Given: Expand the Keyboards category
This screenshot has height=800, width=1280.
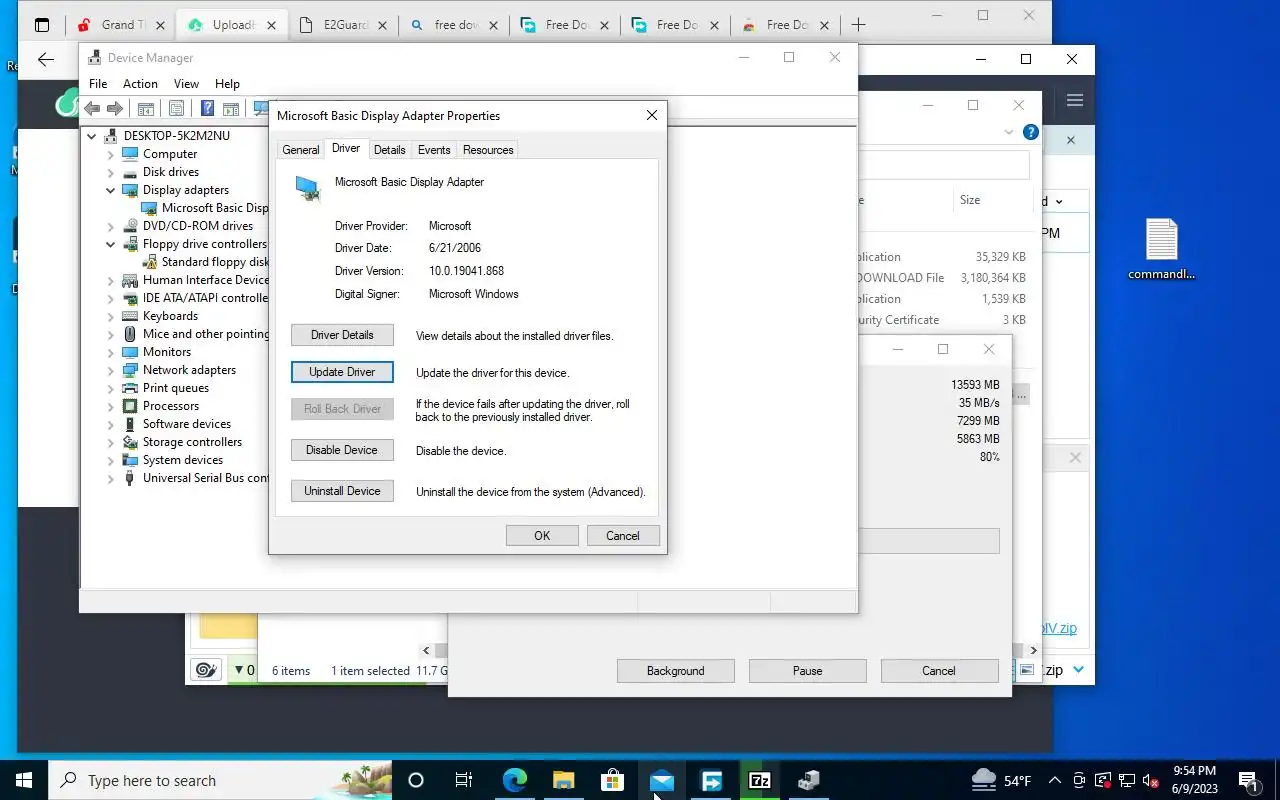Looking at the screenshot, I should (x=111, y=316).
